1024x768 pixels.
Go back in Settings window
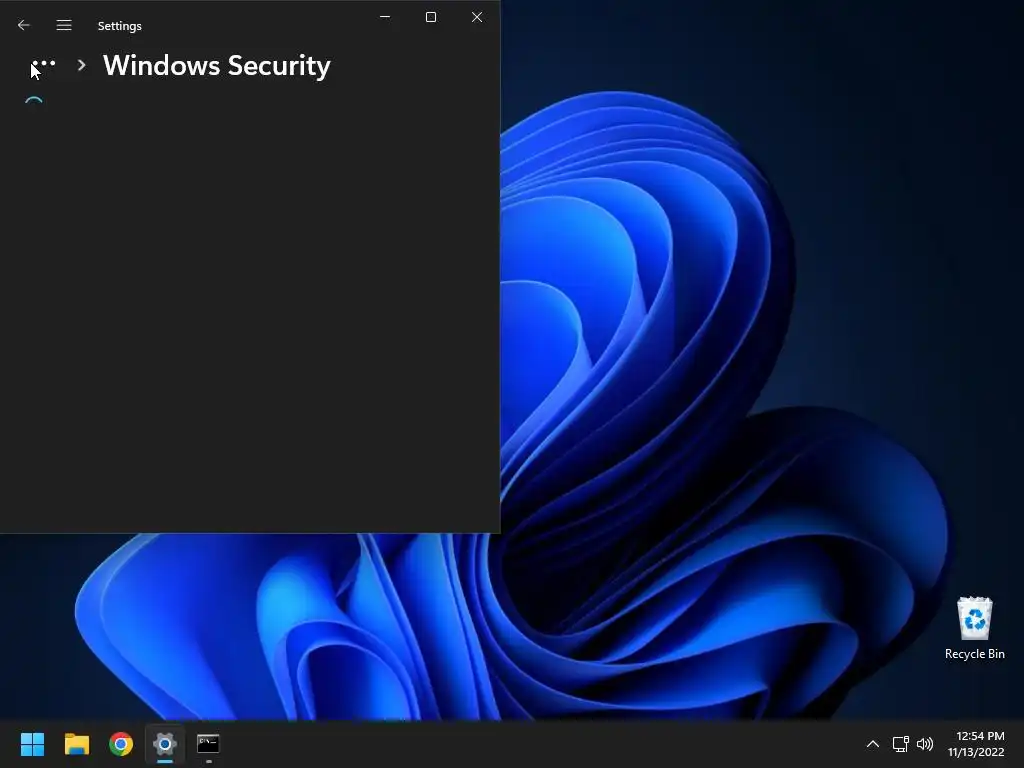[x=24, y=25]
